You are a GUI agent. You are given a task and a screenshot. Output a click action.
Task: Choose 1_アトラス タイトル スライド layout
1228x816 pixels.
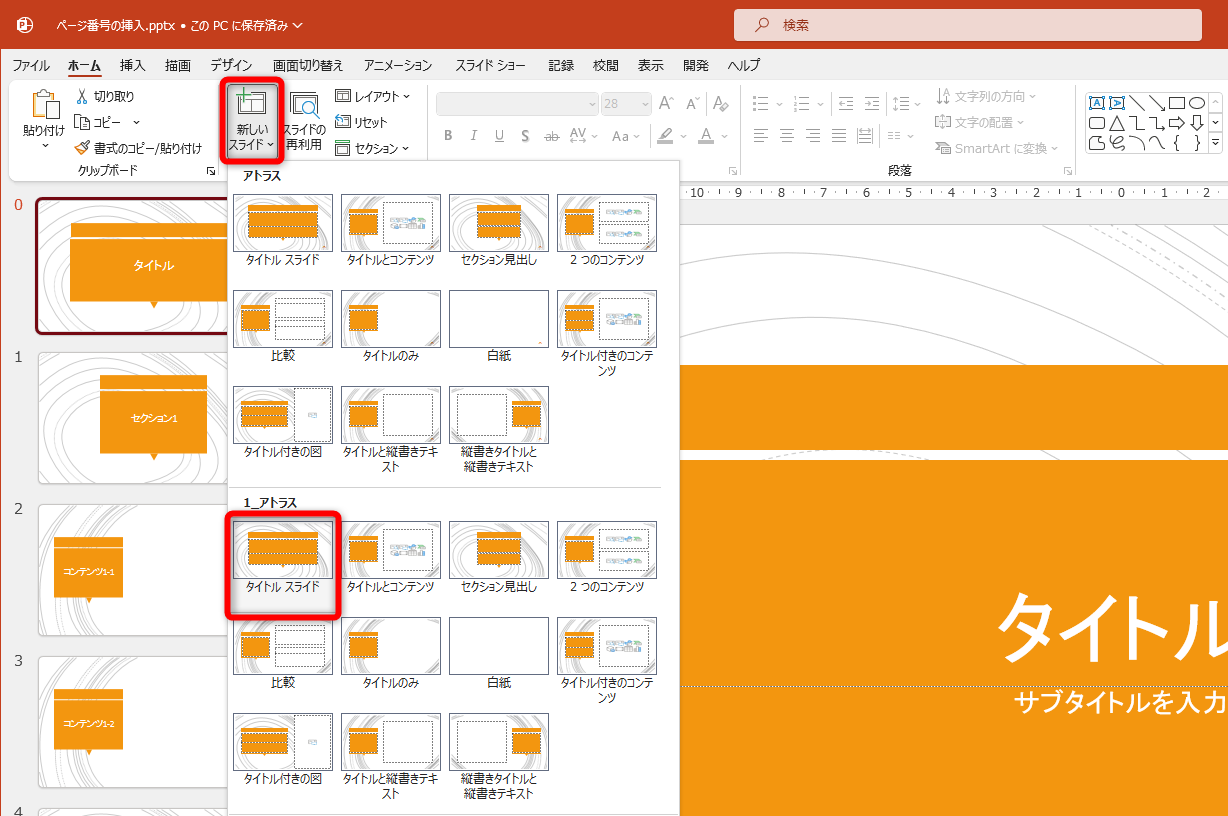[283, 558]
